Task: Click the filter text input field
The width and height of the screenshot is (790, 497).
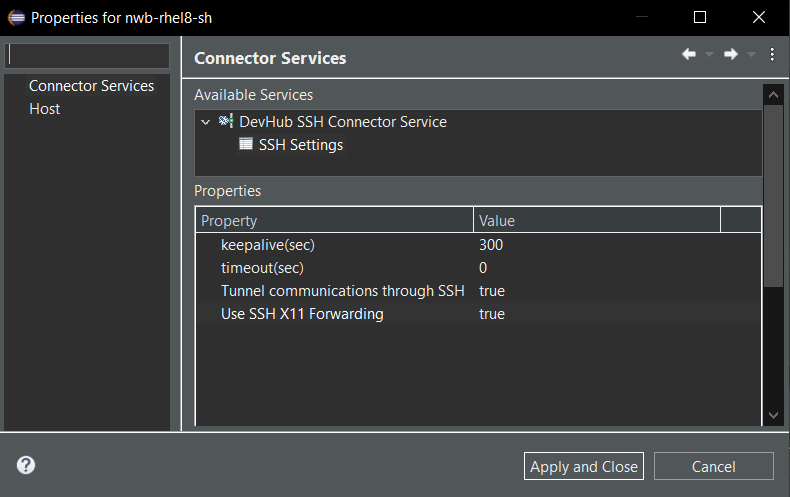Action: 88,56
